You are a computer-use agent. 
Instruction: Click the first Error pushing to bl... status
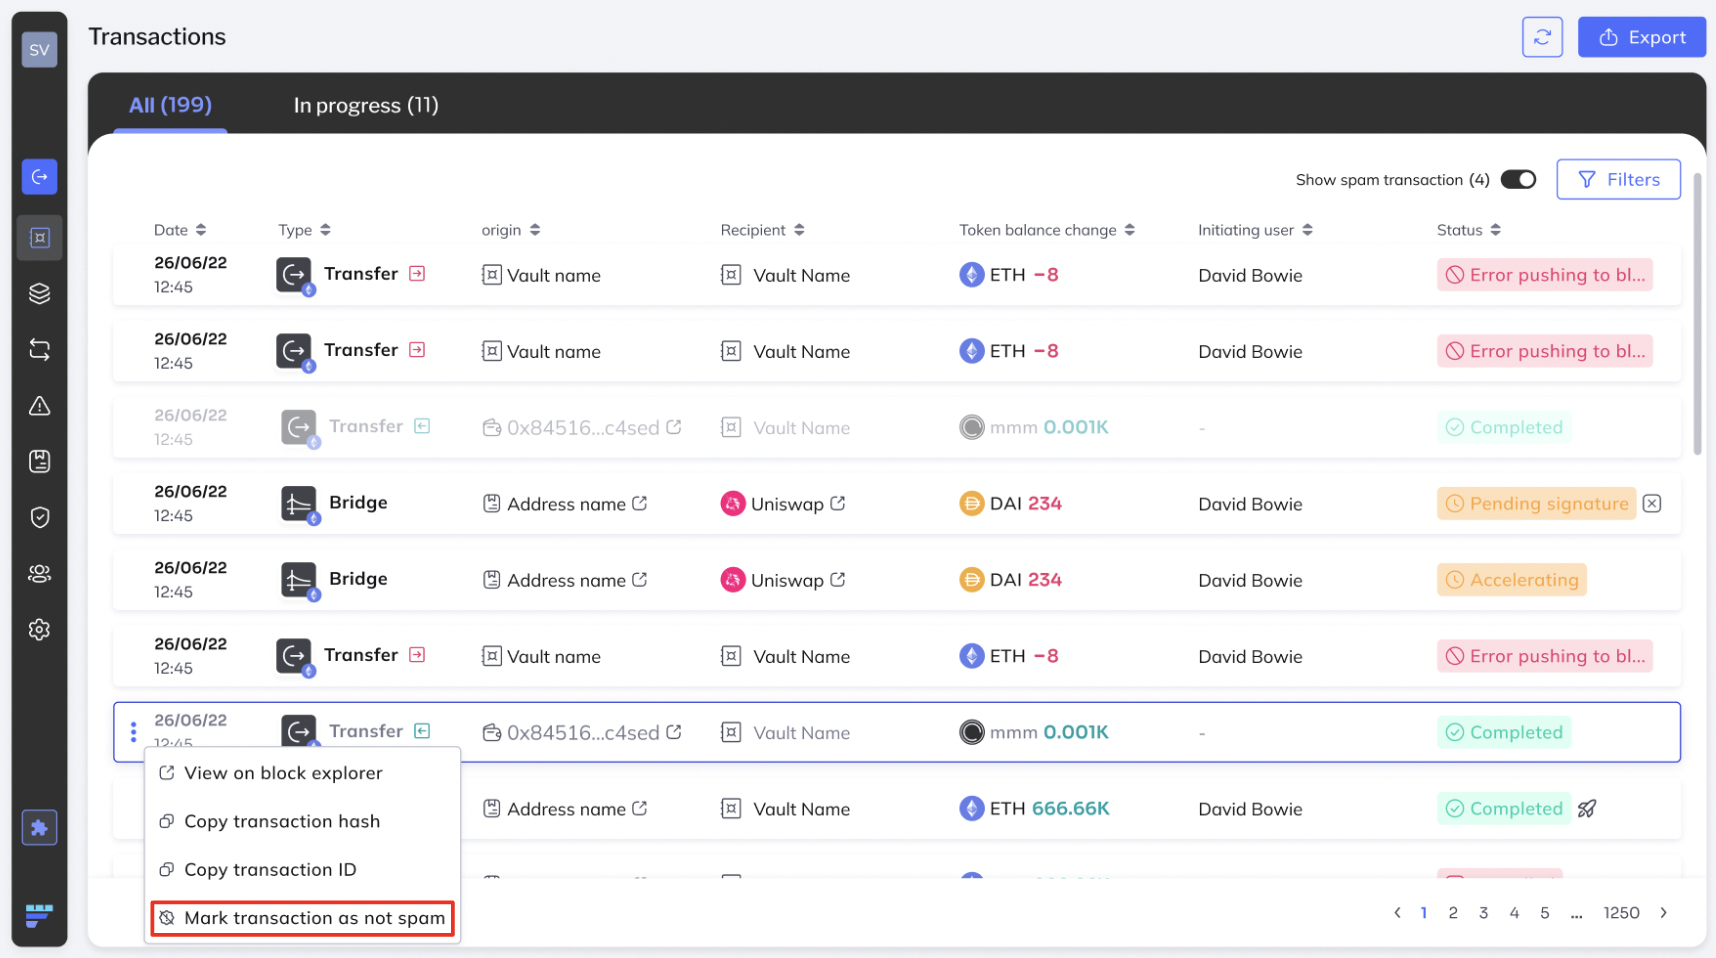[1544, 275]
